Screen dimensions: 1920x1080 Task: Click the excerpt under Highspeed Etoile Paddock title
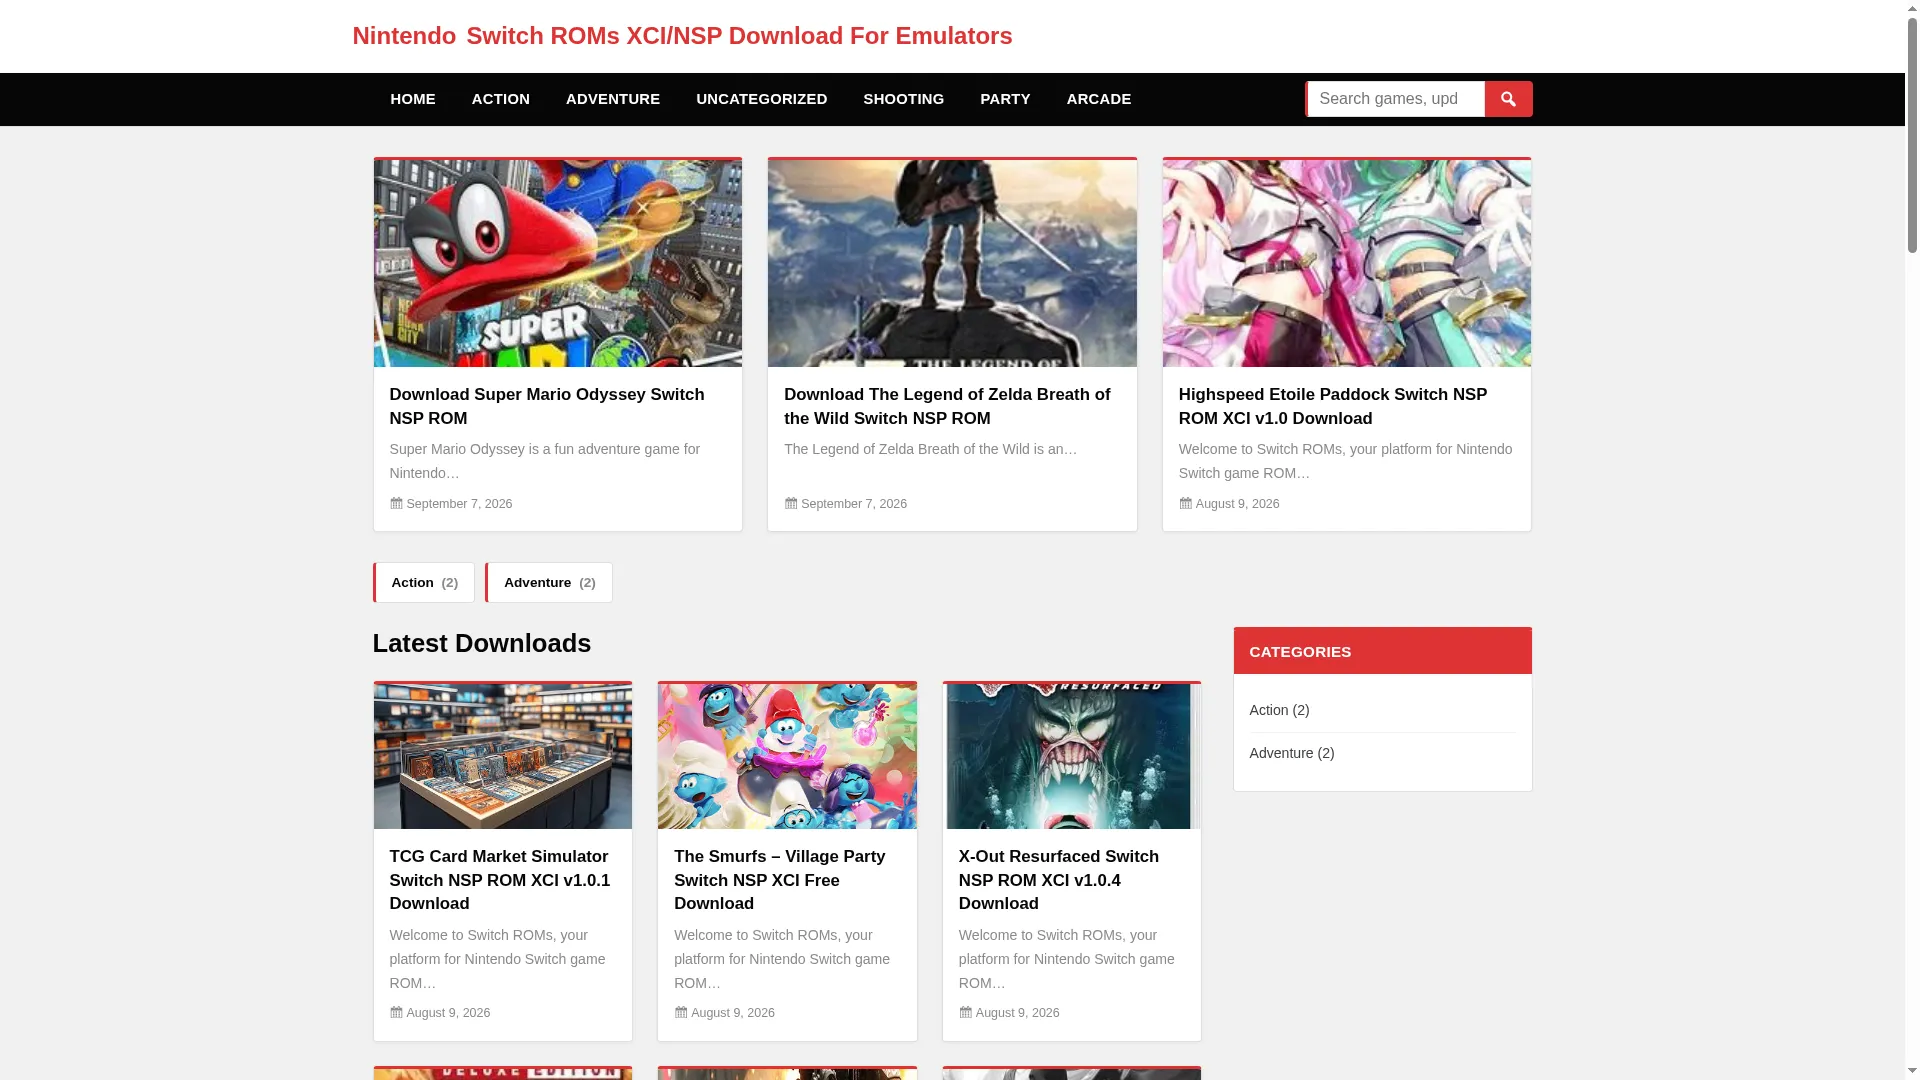coord(1346,461)
